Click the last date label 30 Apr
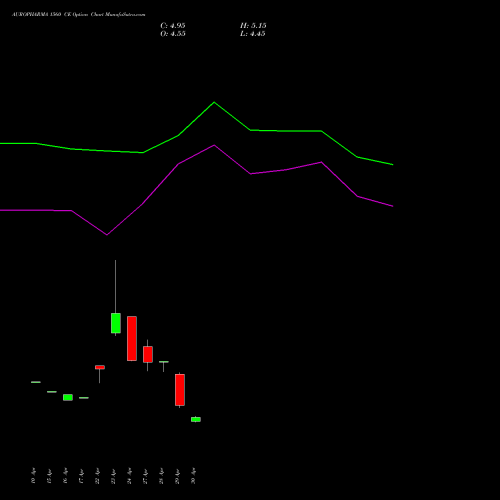500x500 pixels. [193, 476]
